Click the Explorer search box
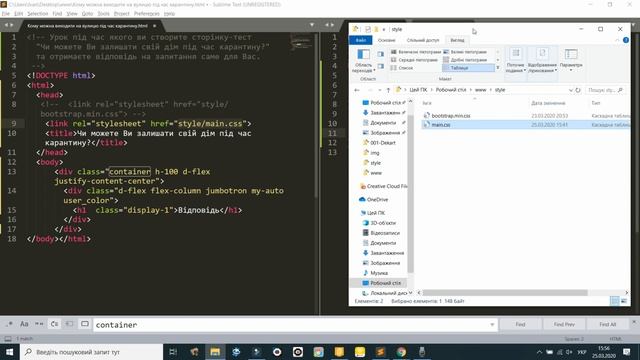Viewport: 640px width, 360px height. (604, 90)
